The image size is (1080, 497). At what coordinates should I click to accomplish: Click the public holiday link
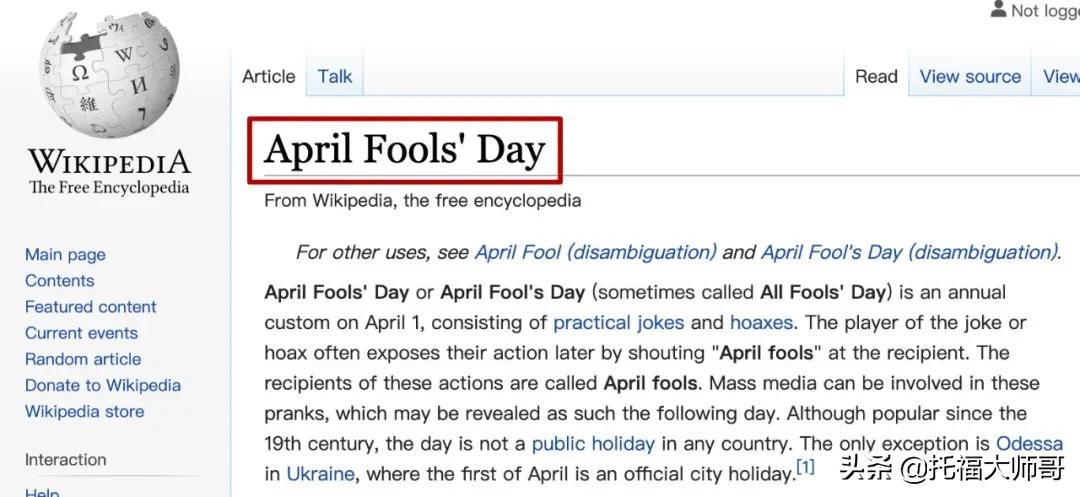coord(593,443)
